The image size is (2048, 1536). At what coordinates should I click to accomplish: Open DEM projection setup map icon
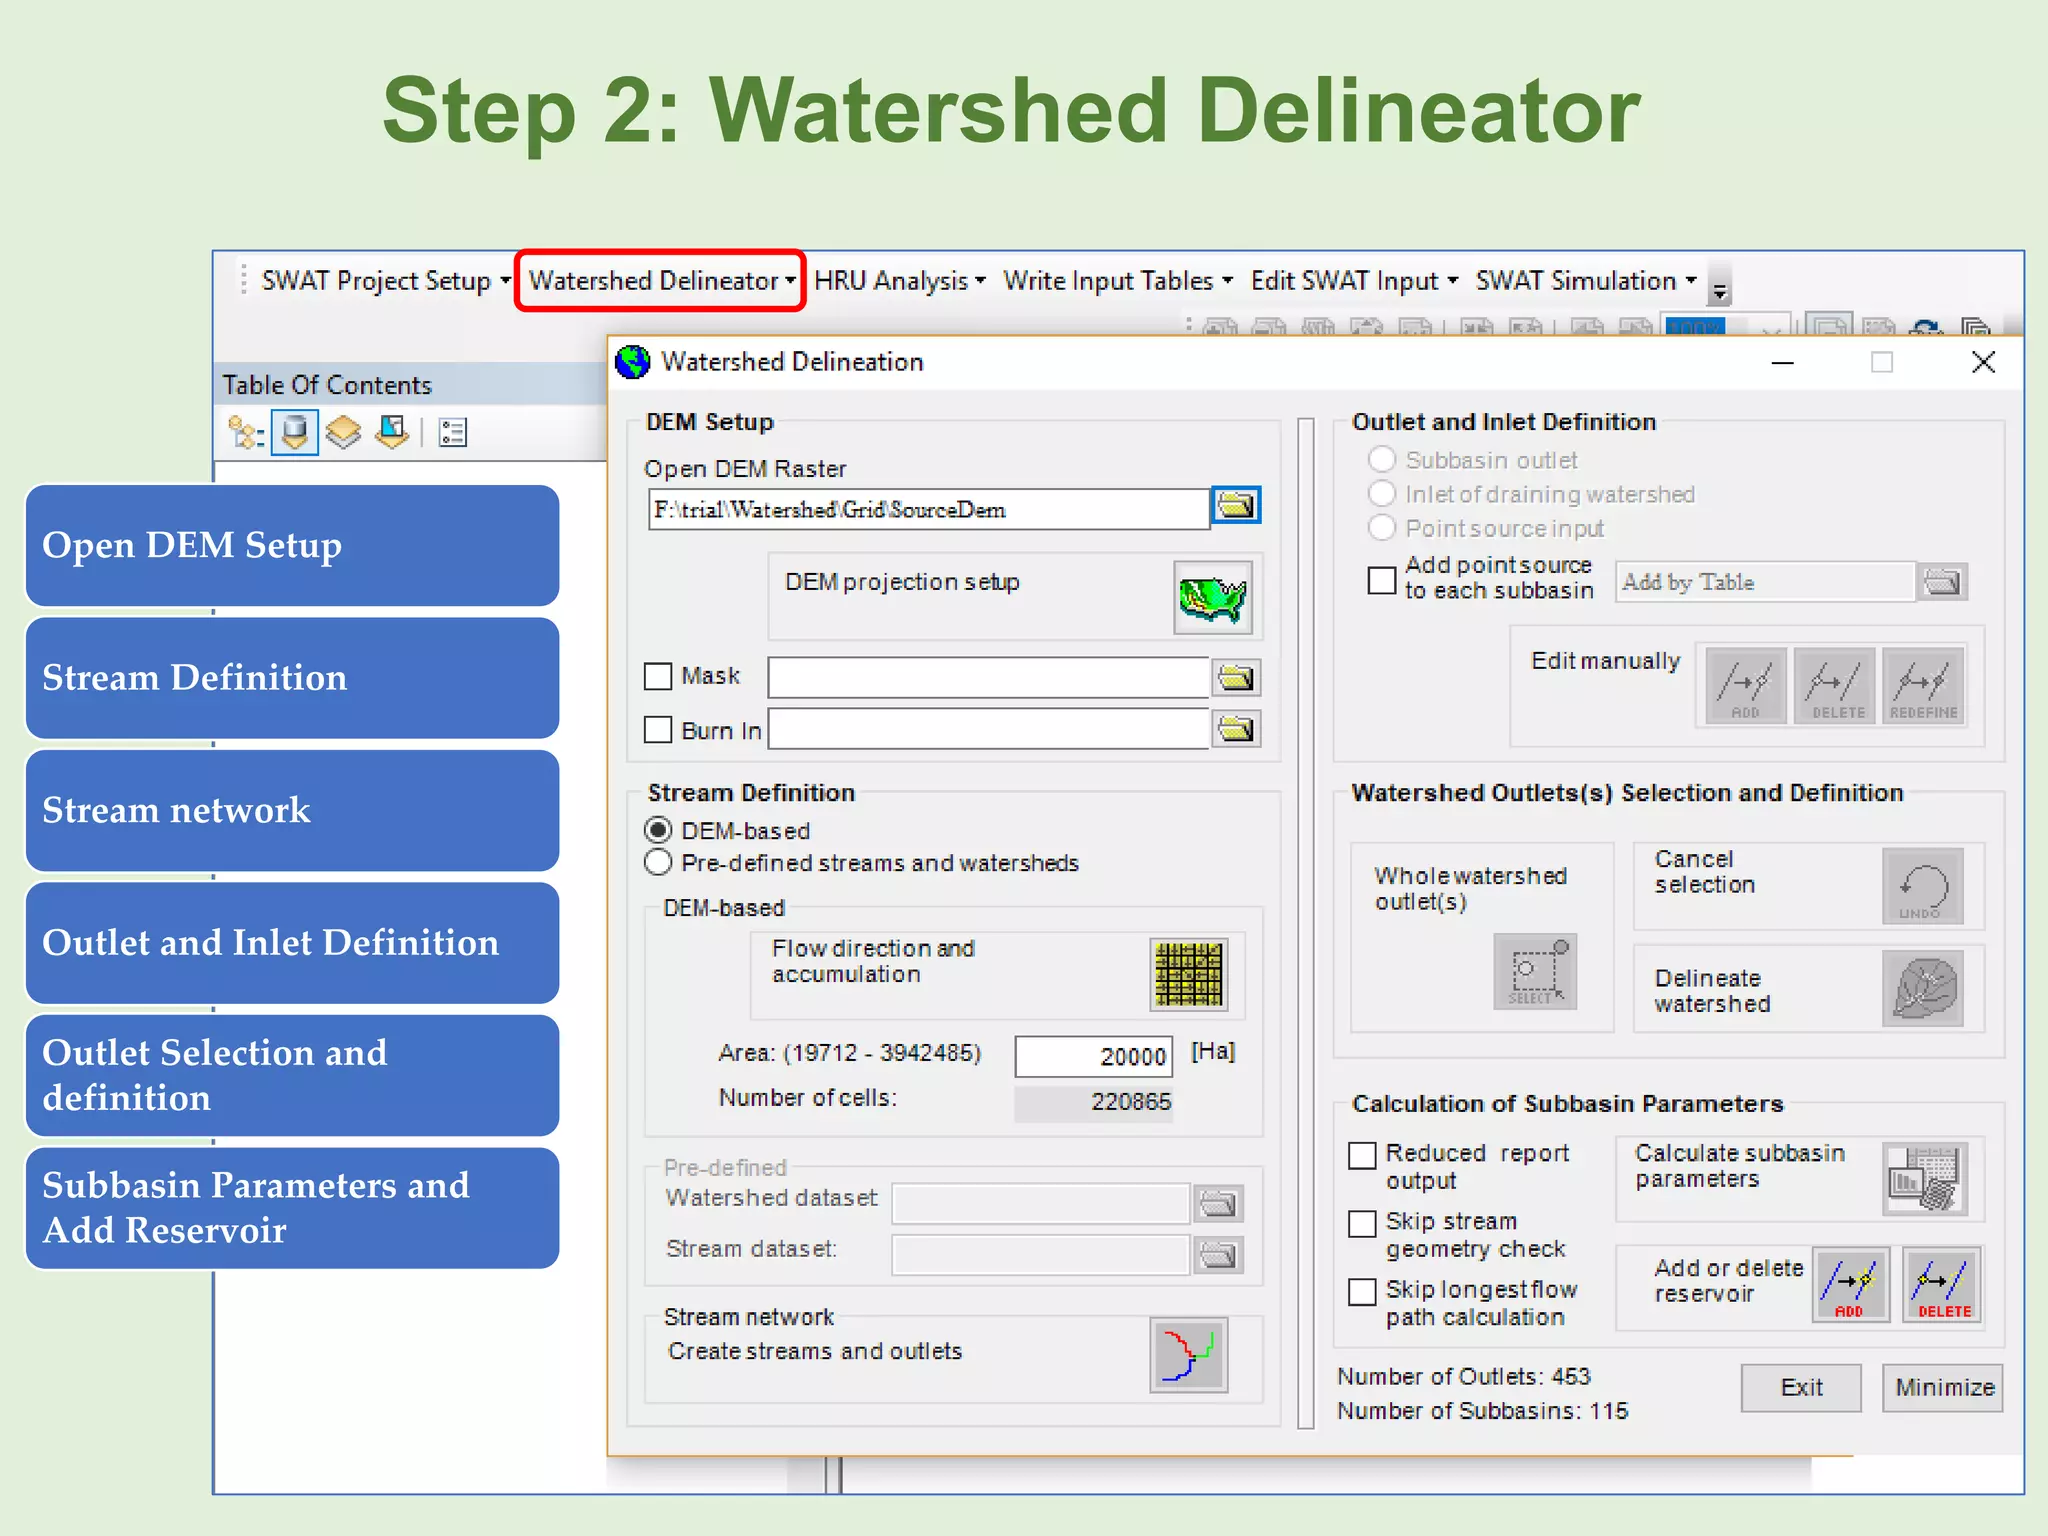(x=1213, y=598)
